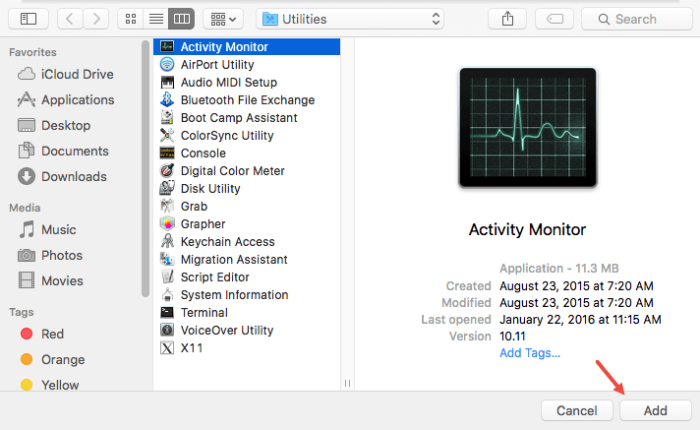The width and height of the screenshot is (700, 430).
Task: Open Desktop in sidebar
Action: pos(54,125)
